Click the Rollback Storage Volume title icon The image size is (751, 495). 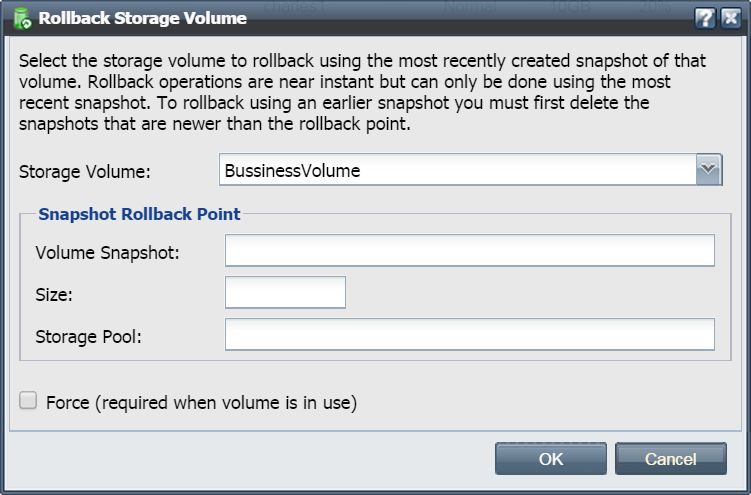coord(22,19)
